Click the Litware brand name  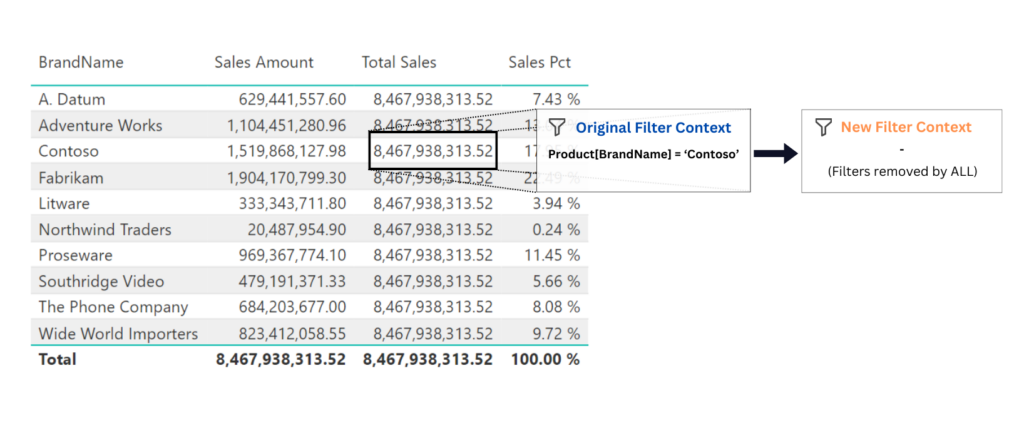point(64,204)
